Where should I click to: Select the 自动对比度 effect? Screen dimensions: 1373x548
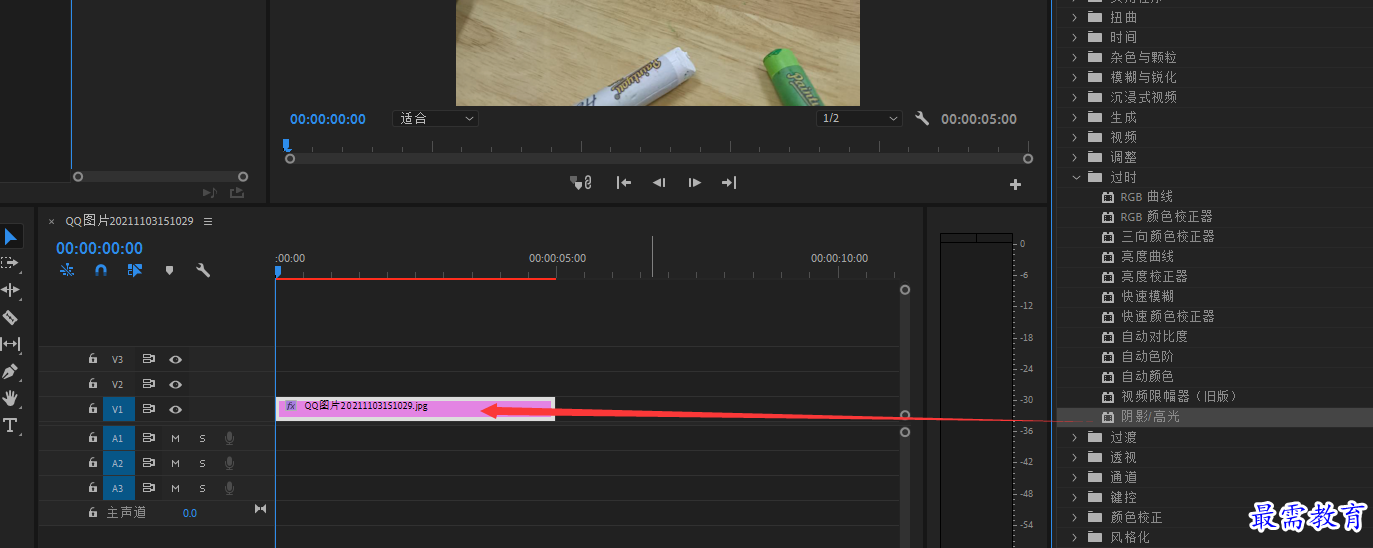(1154, 337)
